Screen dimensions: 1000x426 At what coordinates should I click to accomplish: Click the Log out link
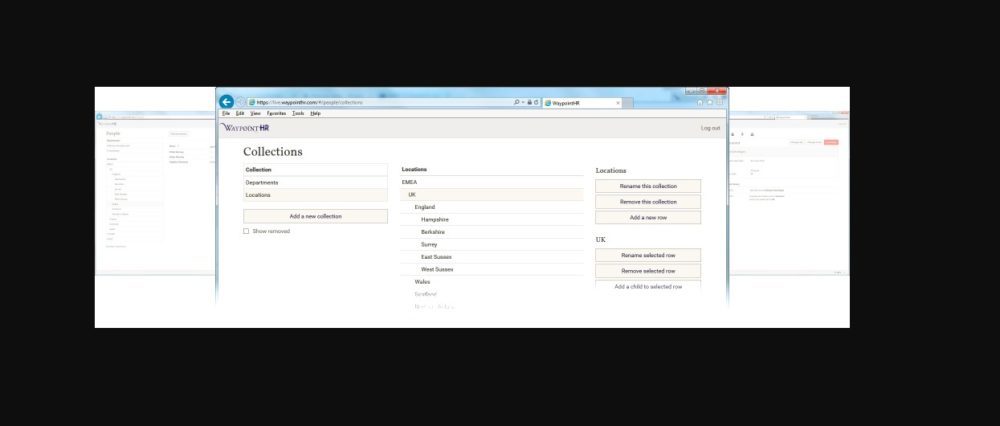coord(710,128)
